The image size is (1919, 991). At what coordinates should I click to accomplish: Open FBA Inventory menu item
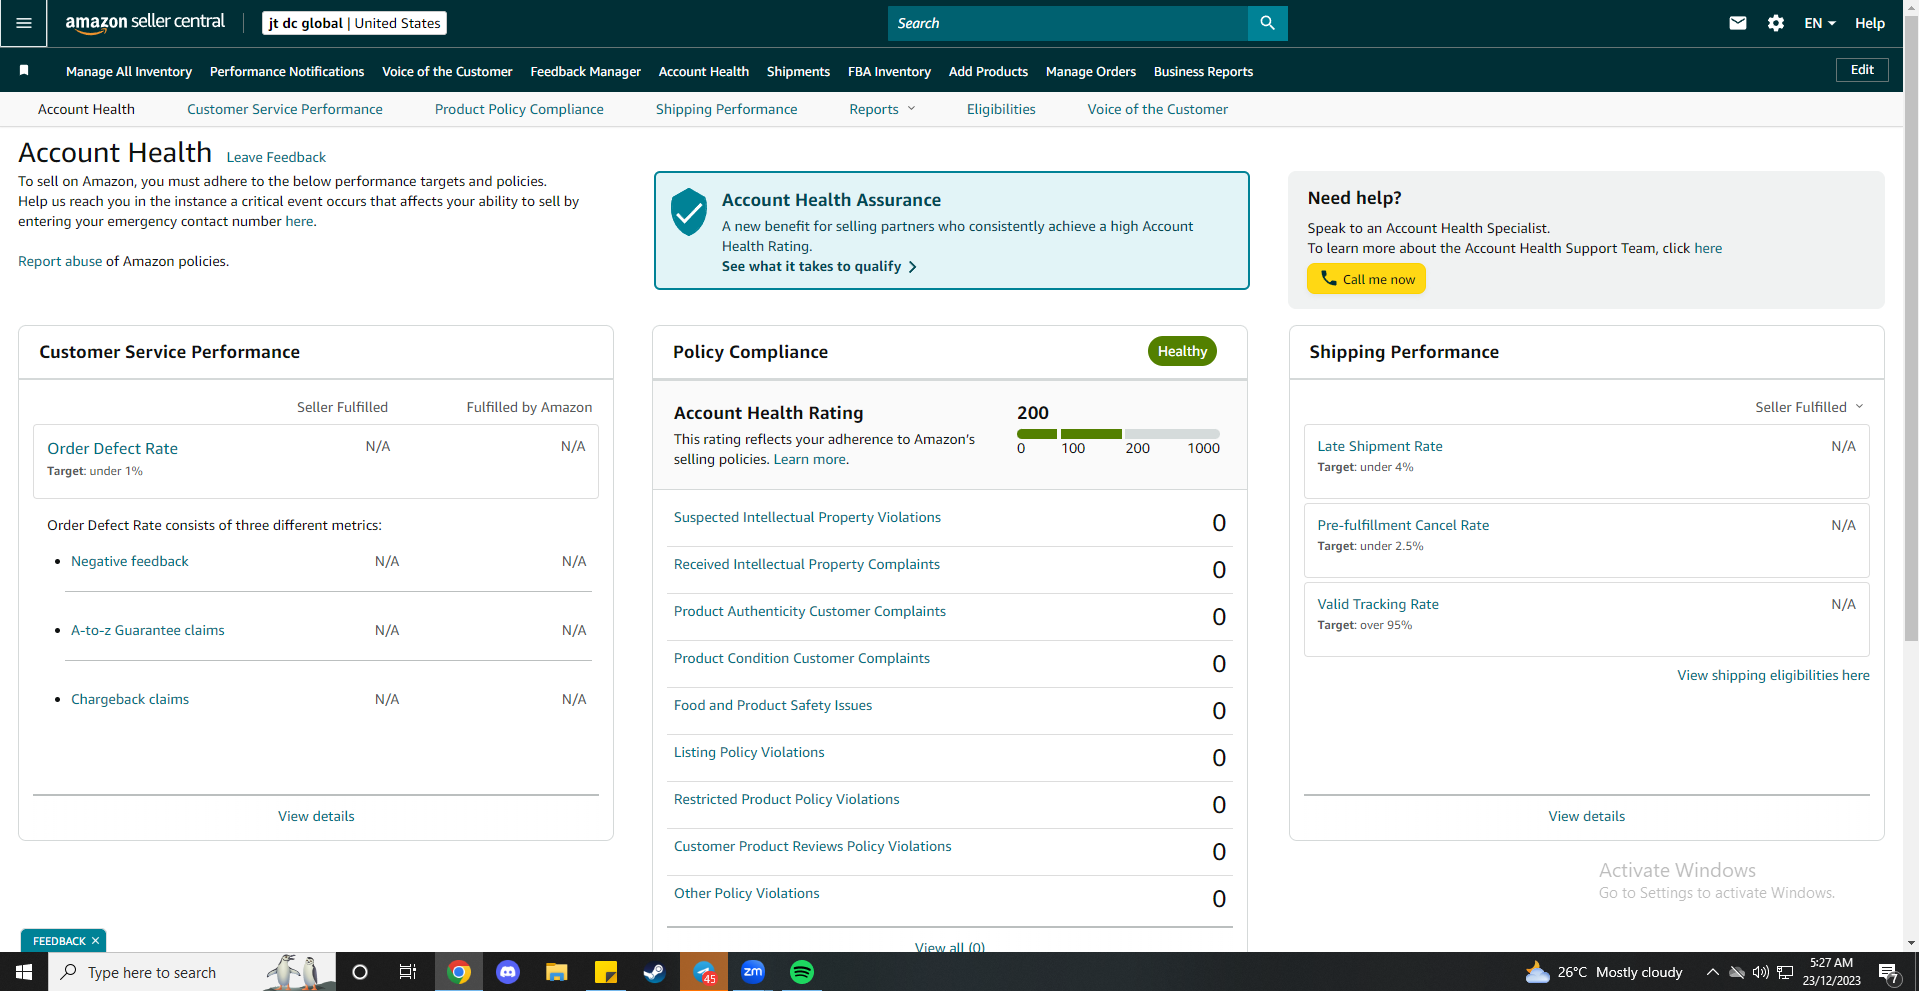coord(889,71)
